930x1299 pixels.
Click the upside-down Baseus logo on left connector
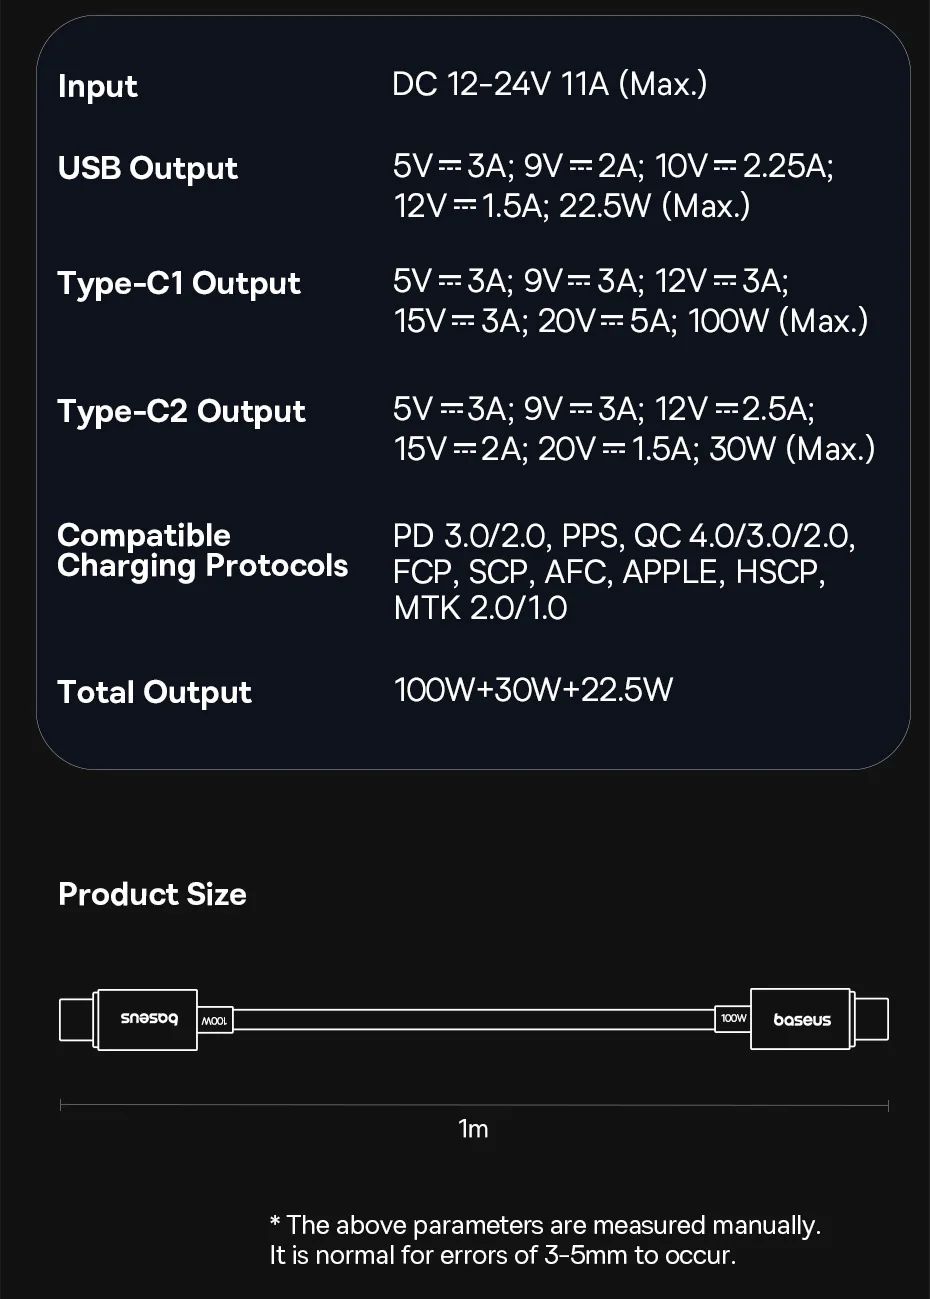click(148, 1020)
